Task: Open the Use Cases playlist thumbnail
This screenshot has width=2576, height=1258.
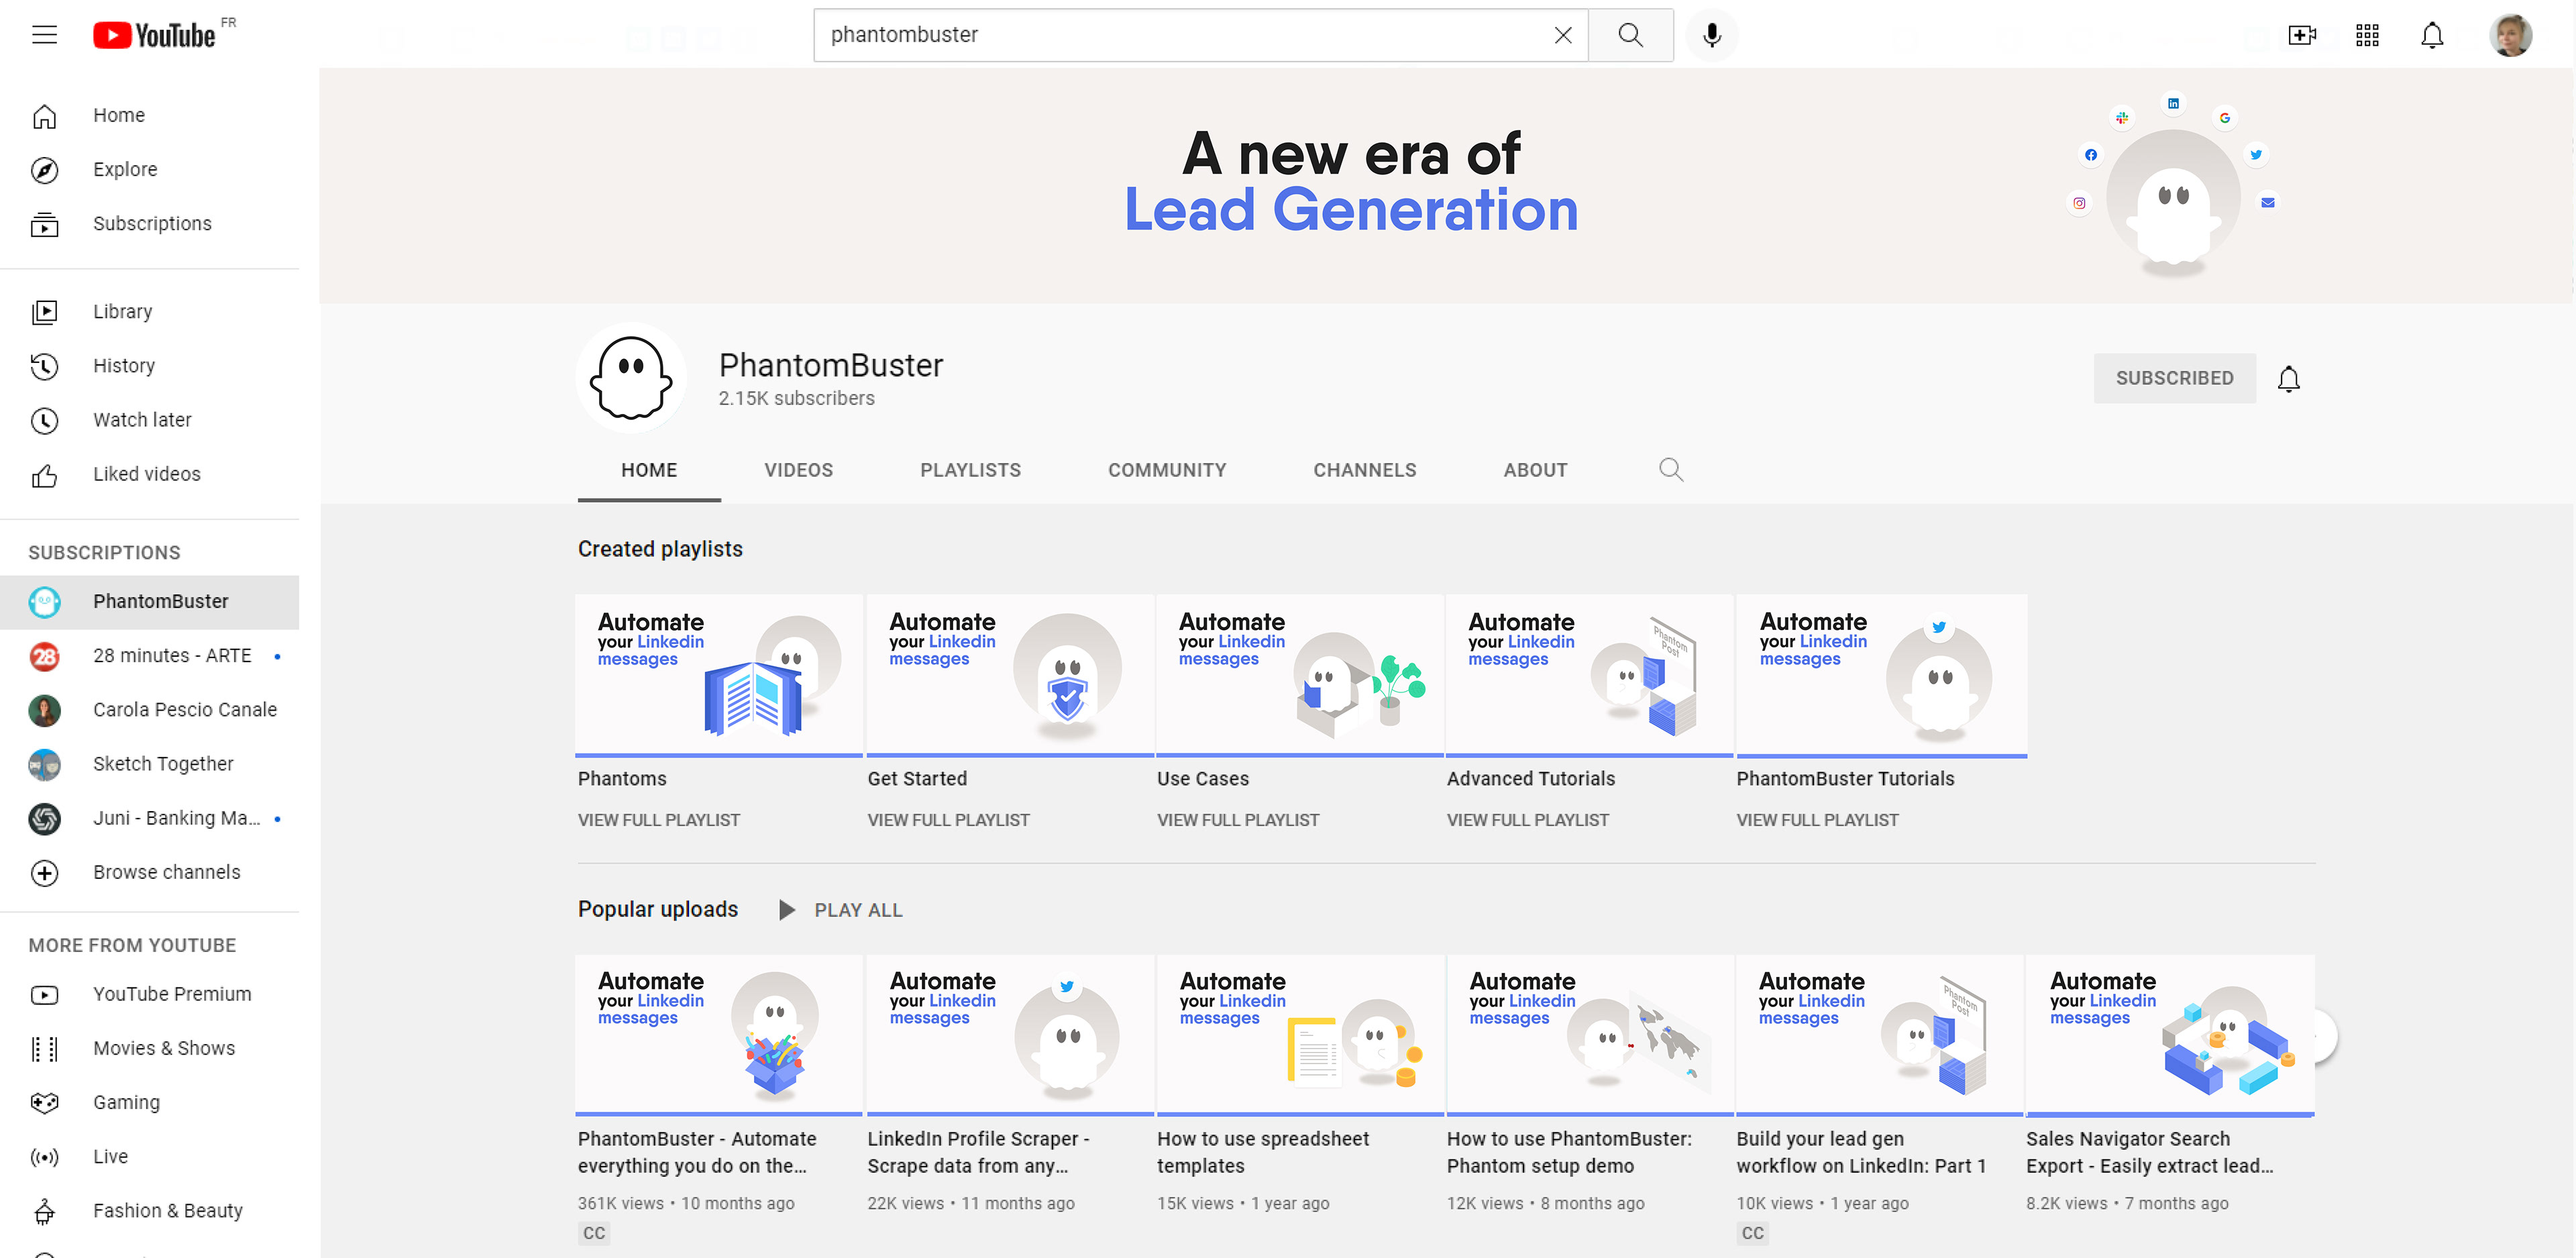Action: pos(1300,676)
